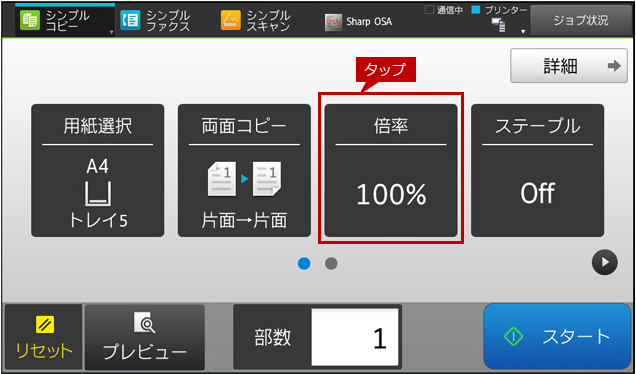Click the preview magnifier document icon
This screenshot has height=374, width=636.
click(x=144, y=323)
